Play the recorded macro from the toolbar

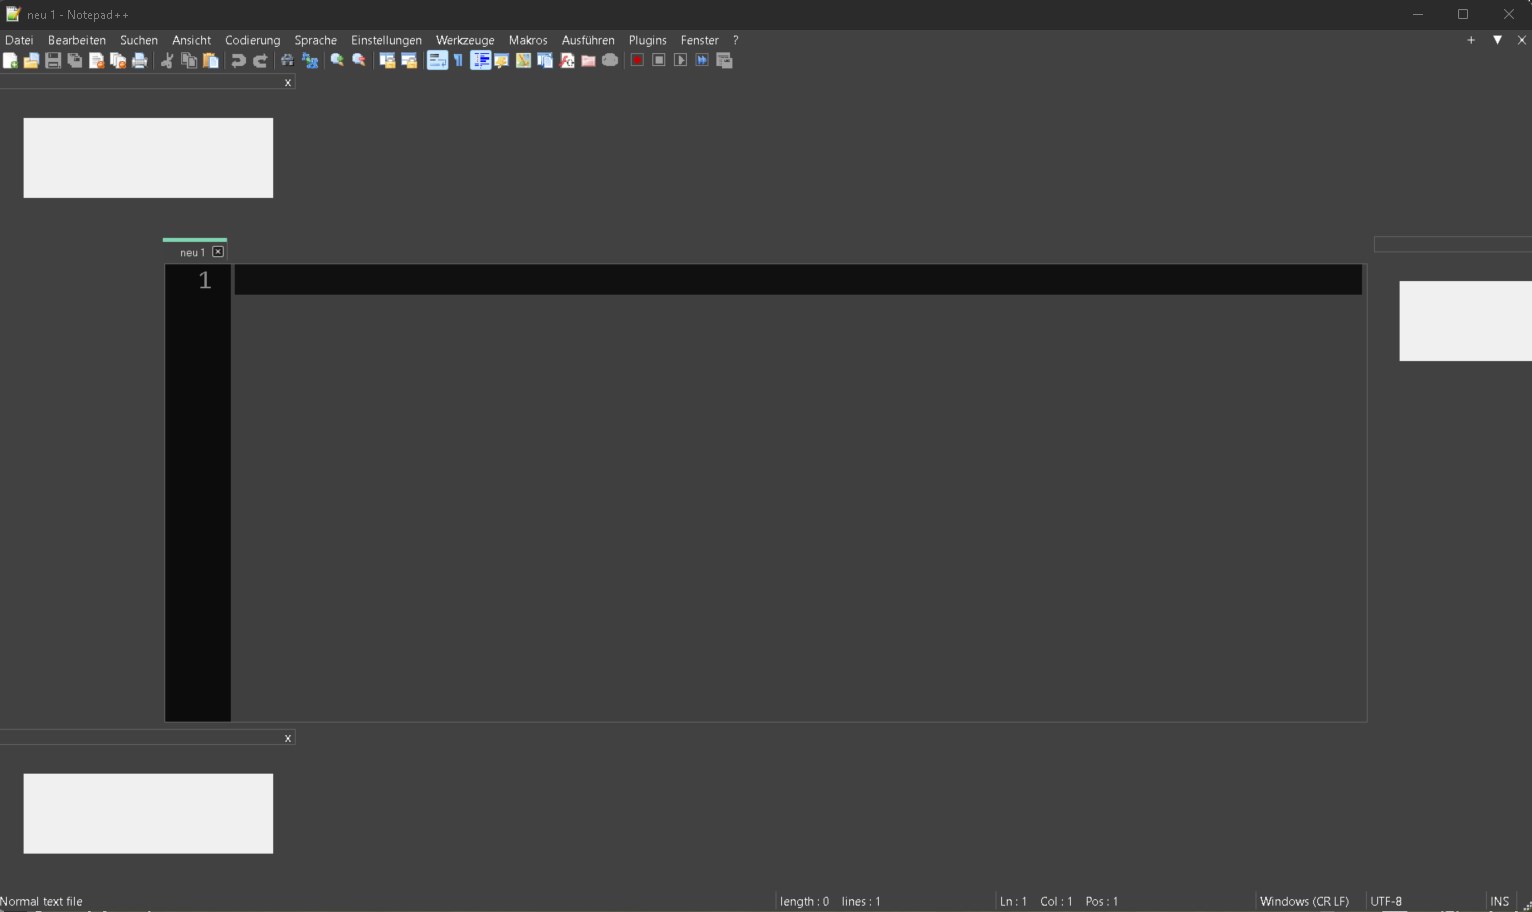(x=681, y=60)
